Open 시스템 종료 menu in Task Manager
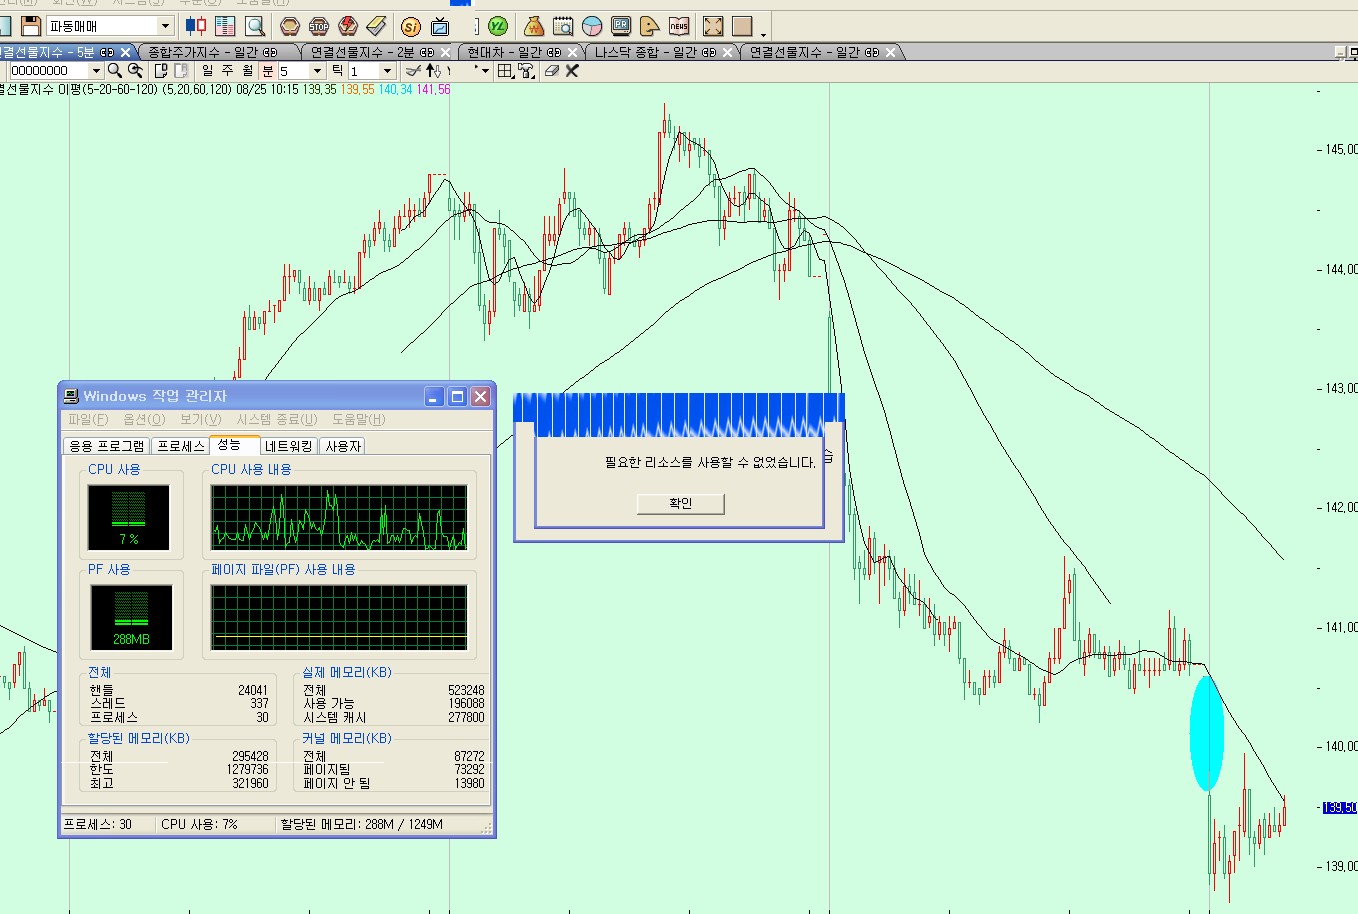Image resolution: width=1358 pixels, height=914 pixels. 276,420
